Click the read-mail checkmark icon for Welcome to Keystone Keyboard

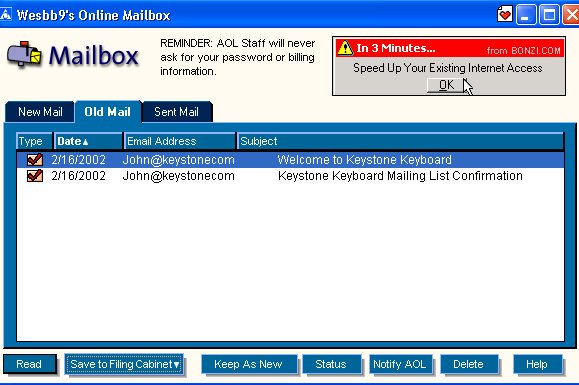click(35, 160)
